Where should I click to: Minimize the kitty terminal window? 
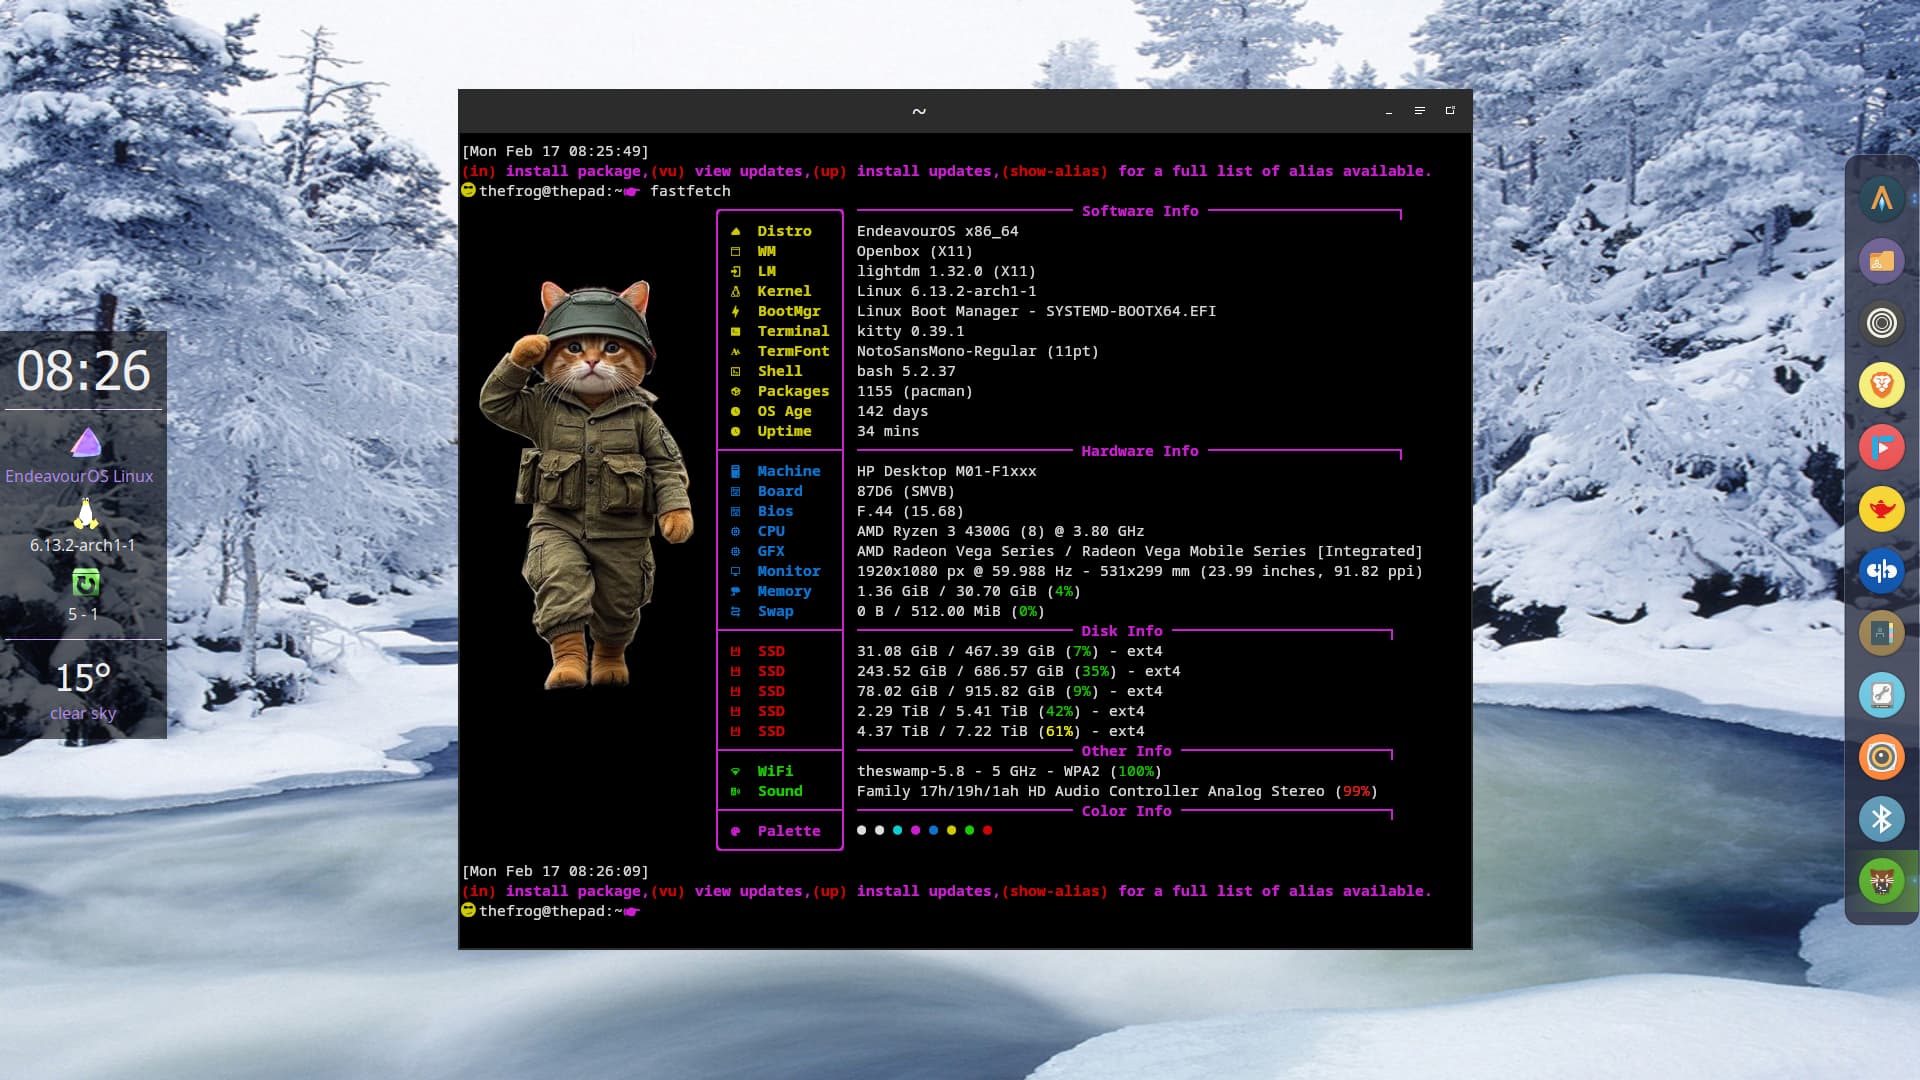(1388, 111)
